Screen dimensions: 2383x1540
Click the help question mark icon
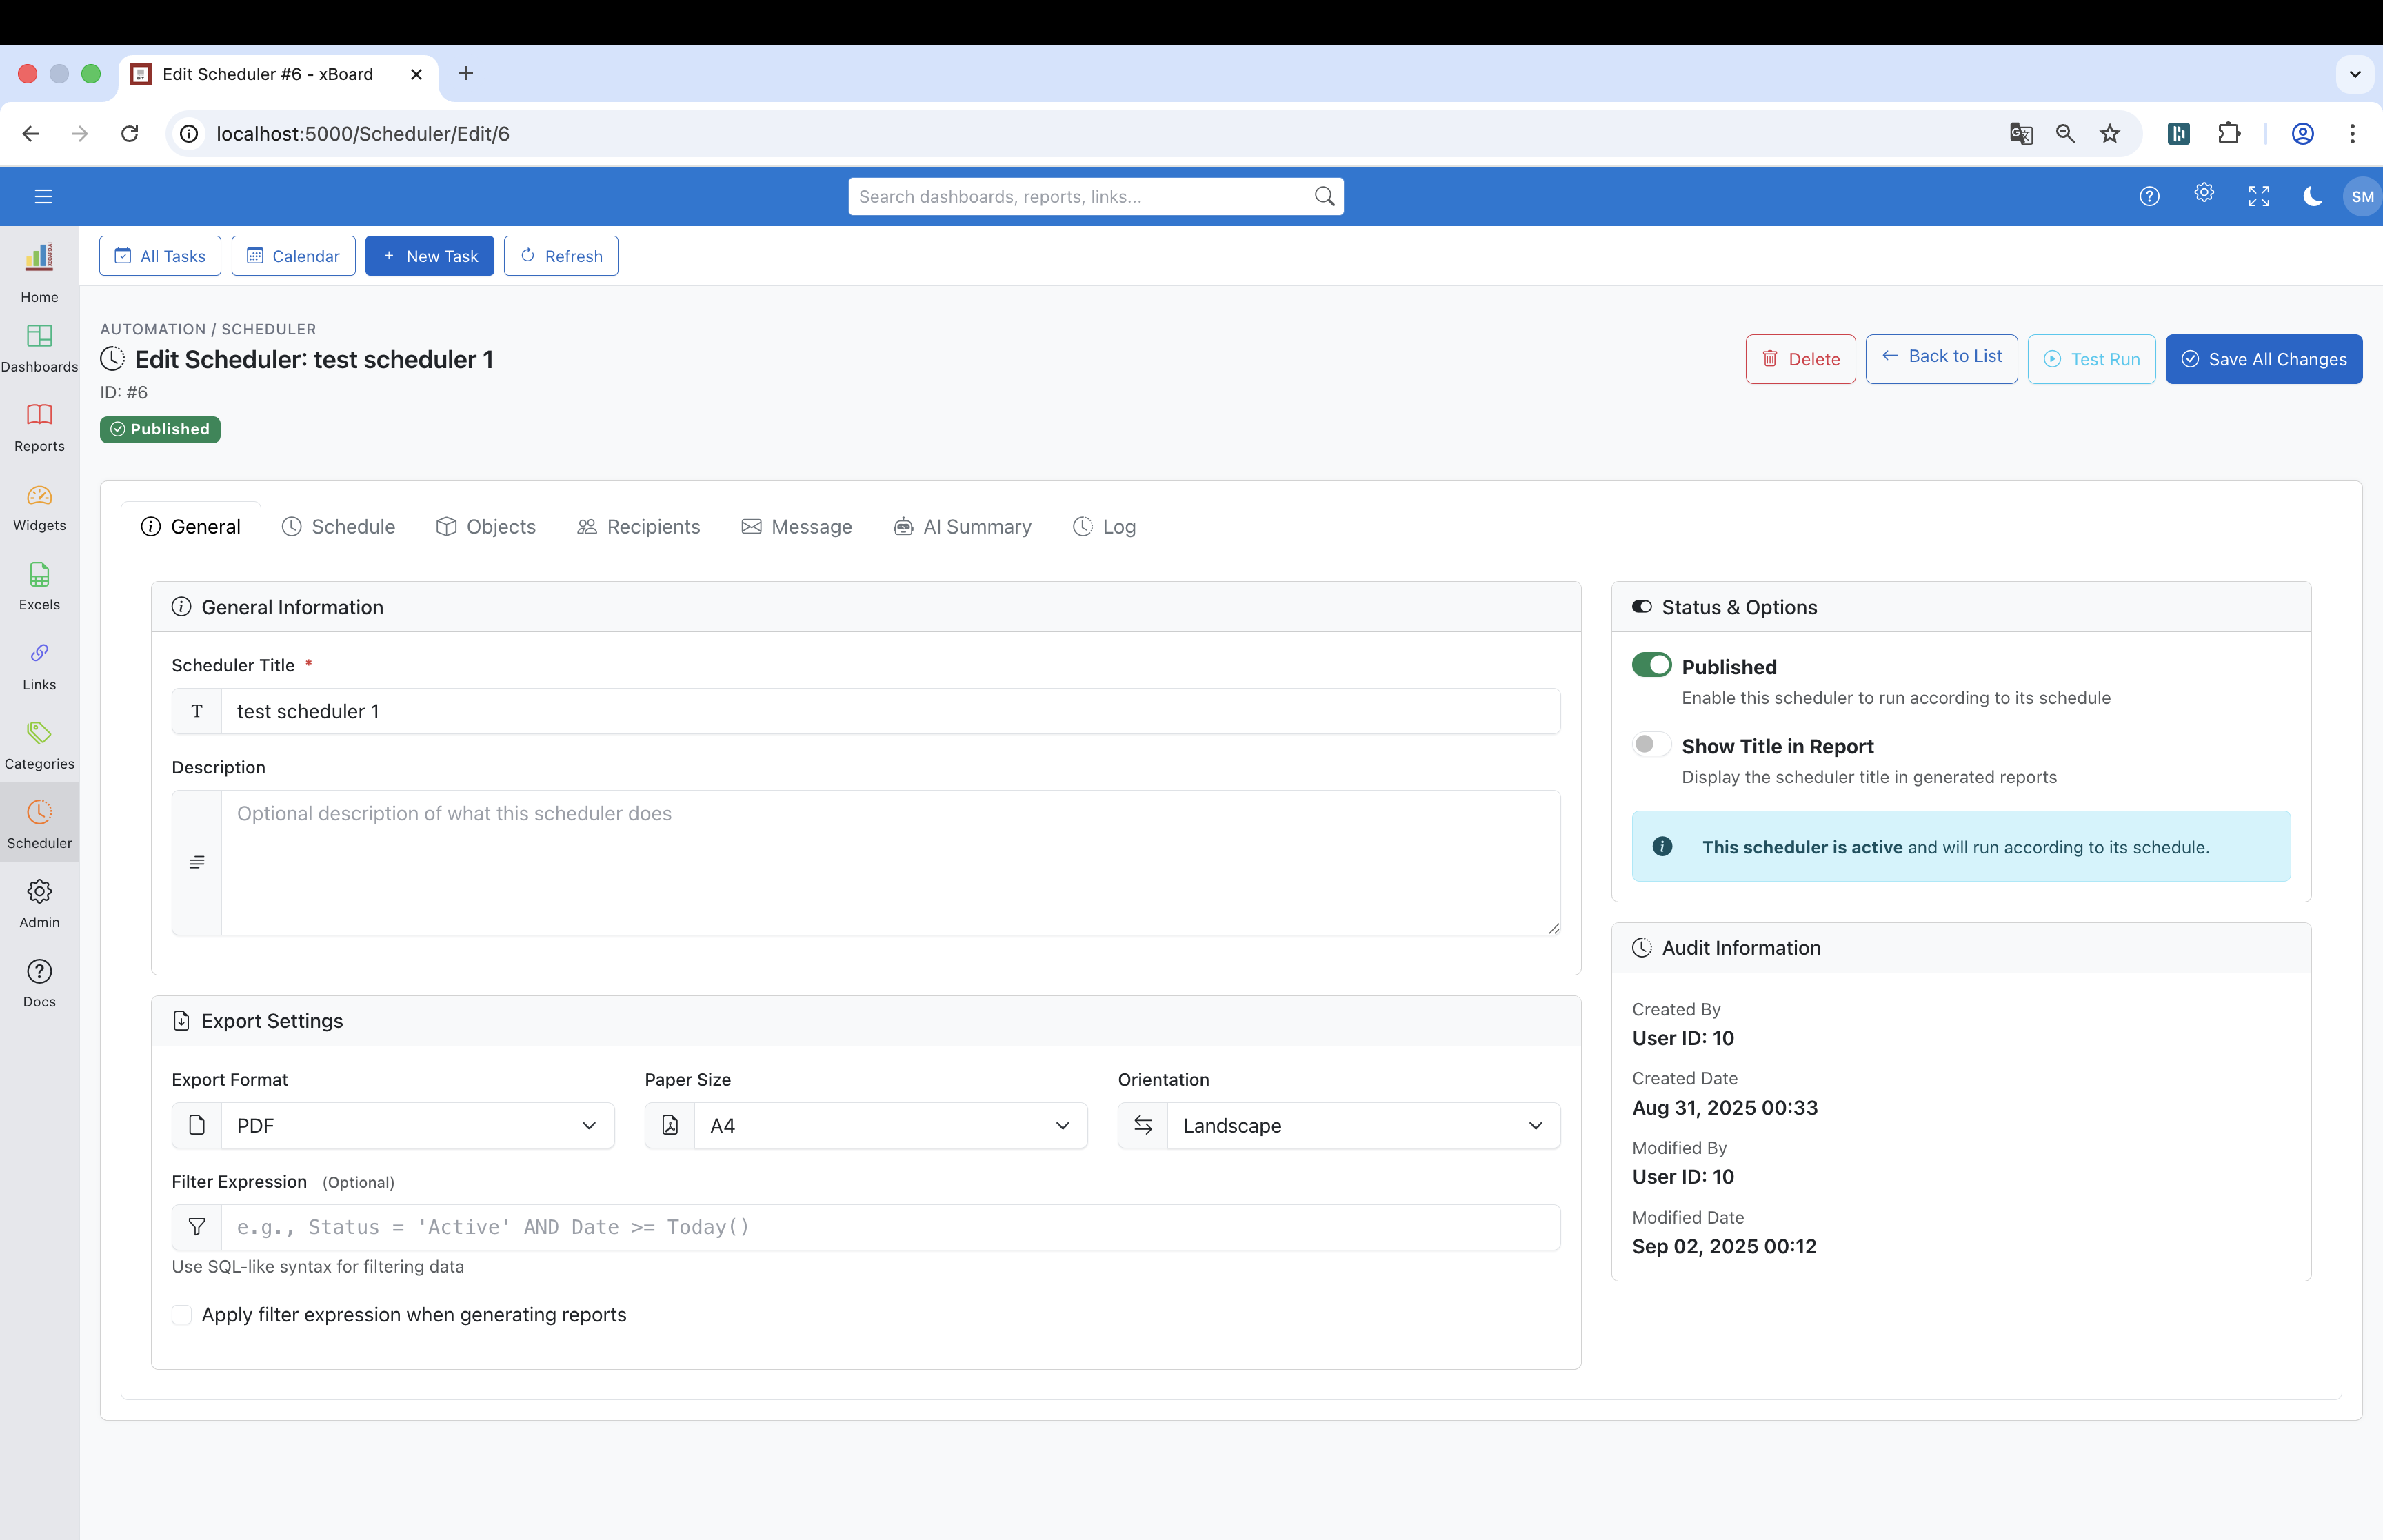pos(2149,196)
